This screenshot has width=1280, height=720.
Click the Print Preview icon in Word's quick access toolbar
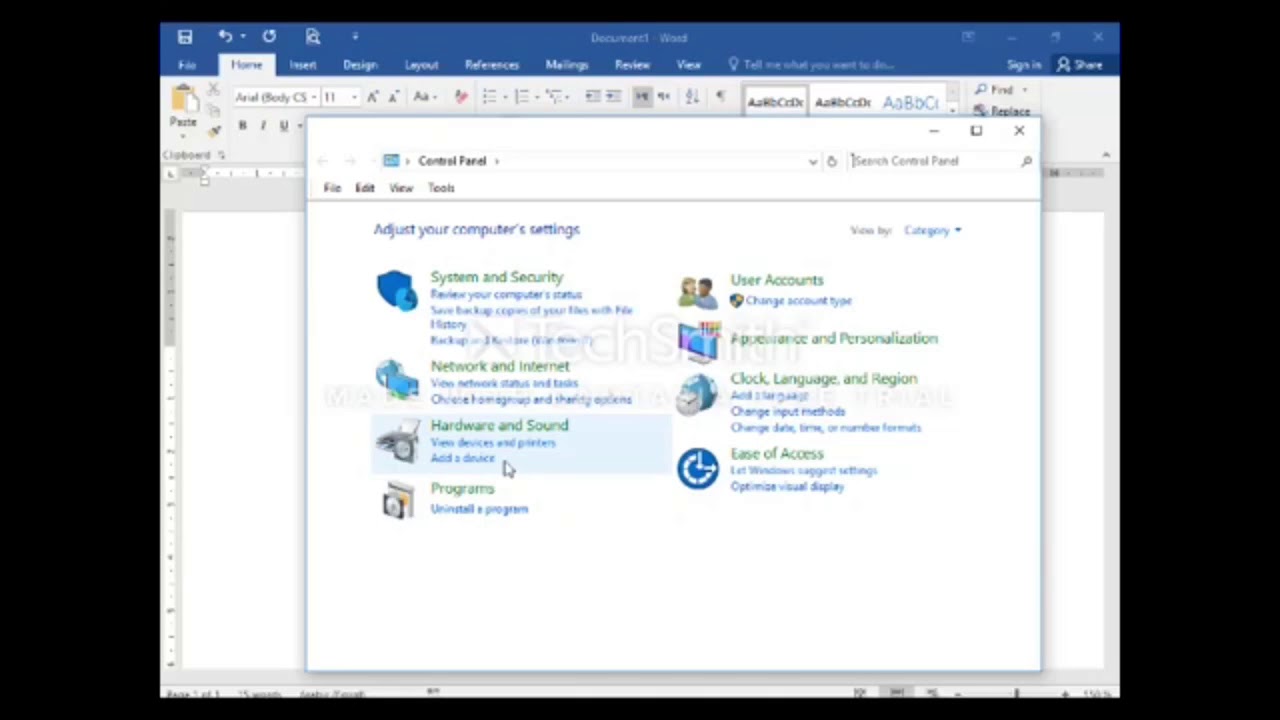point(313,37)
